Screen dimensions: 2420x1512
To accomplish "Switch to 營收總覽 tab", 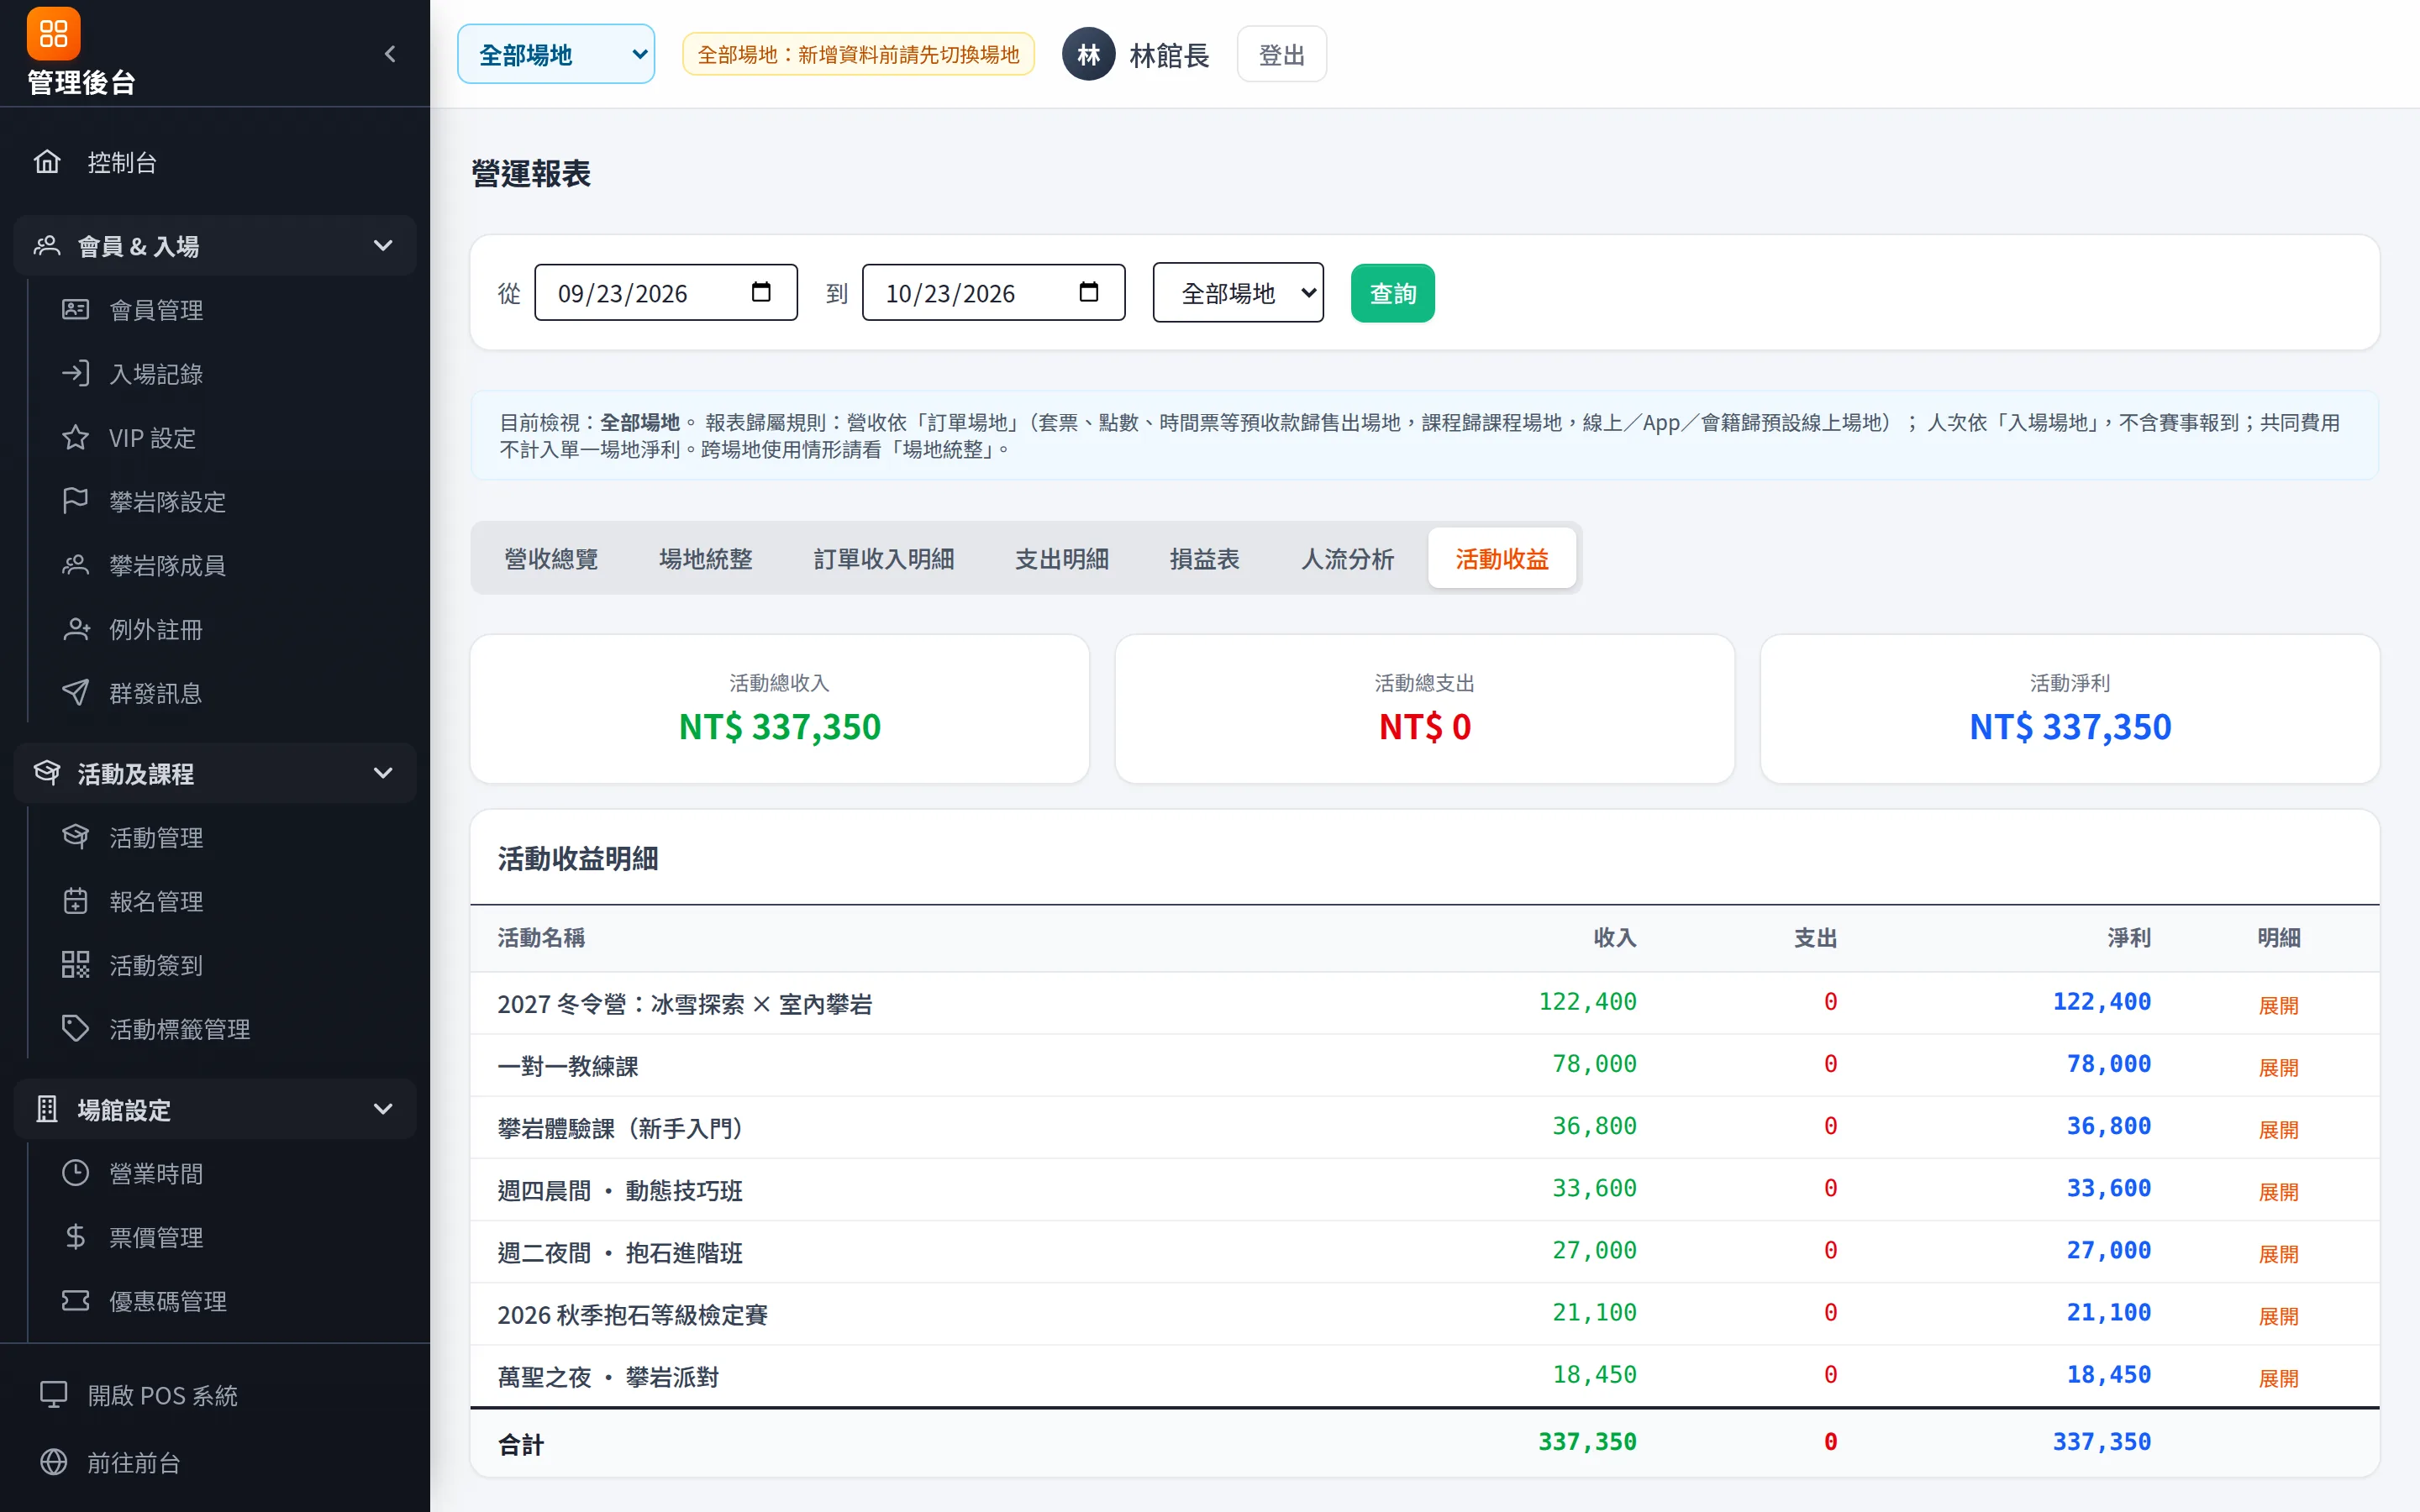I will tap(551, 559).
